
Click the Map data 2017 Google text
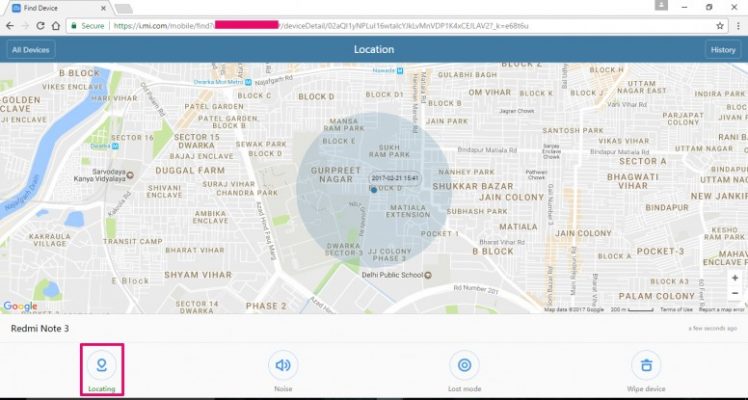(574, 310)
